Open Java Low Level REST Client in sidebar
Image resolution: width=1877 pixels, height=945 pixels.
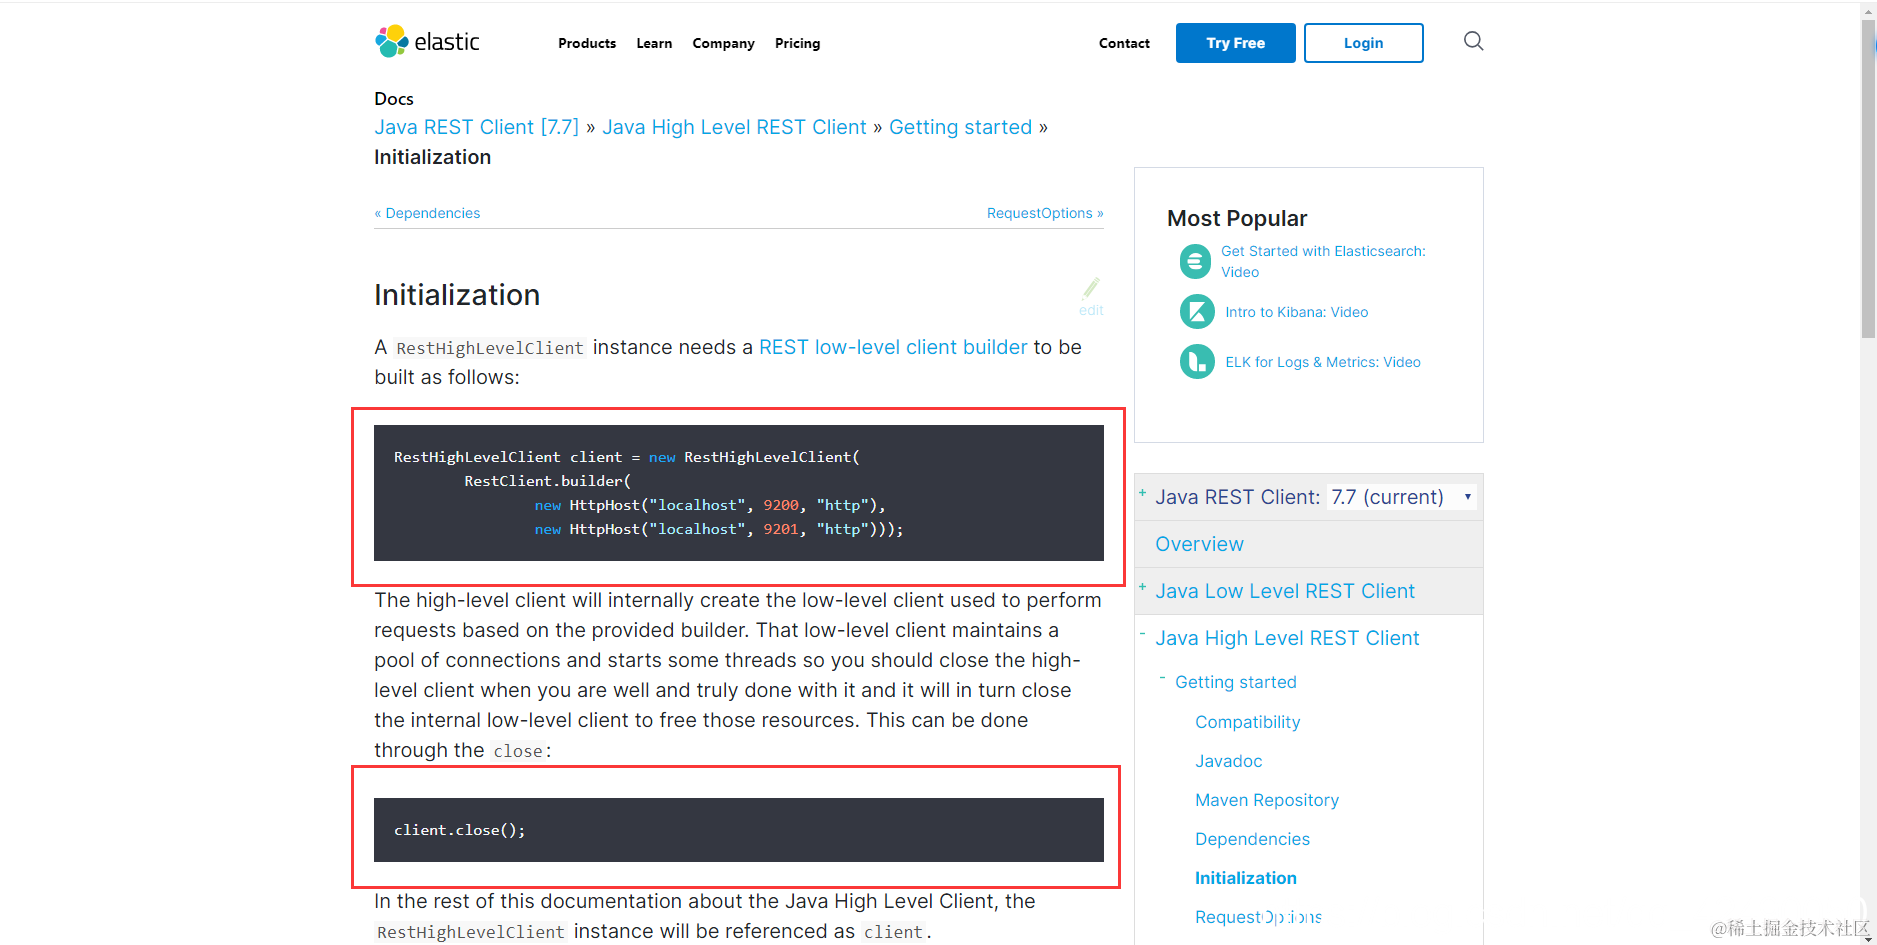(x=1285, y=591)
